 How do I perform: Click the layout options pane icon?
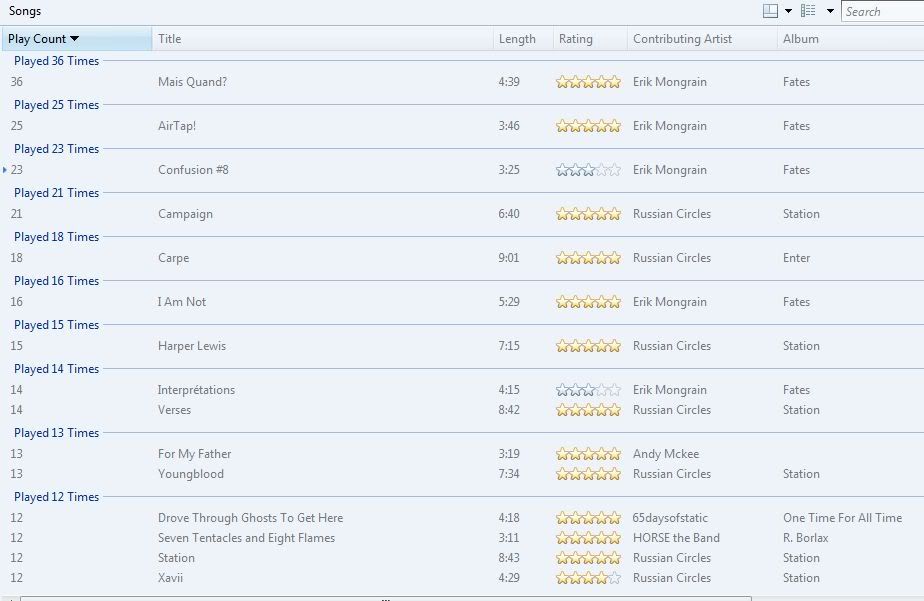click(x=770, y=11)
